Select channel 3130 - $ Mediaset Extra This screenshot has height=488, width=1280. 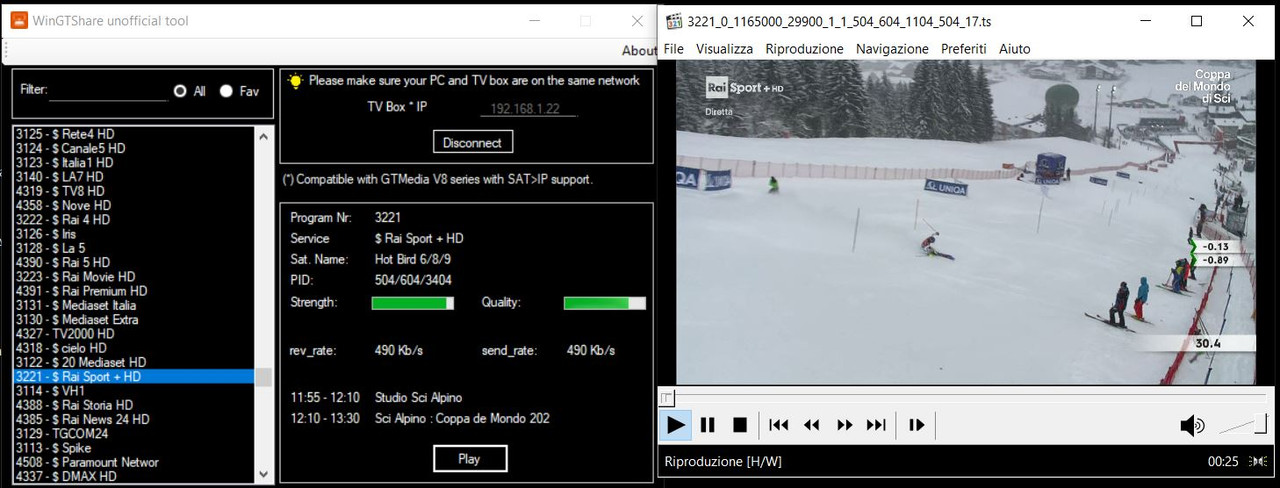point(134,319)
